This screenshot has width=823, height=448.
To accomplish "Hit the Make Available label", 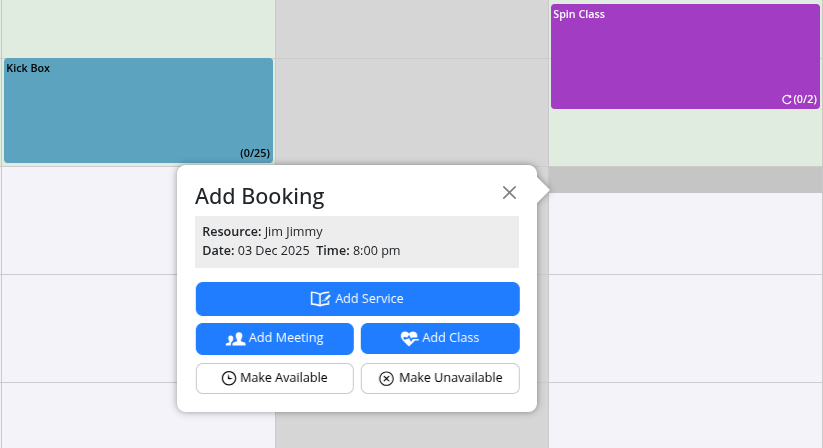I will [283, 378].
